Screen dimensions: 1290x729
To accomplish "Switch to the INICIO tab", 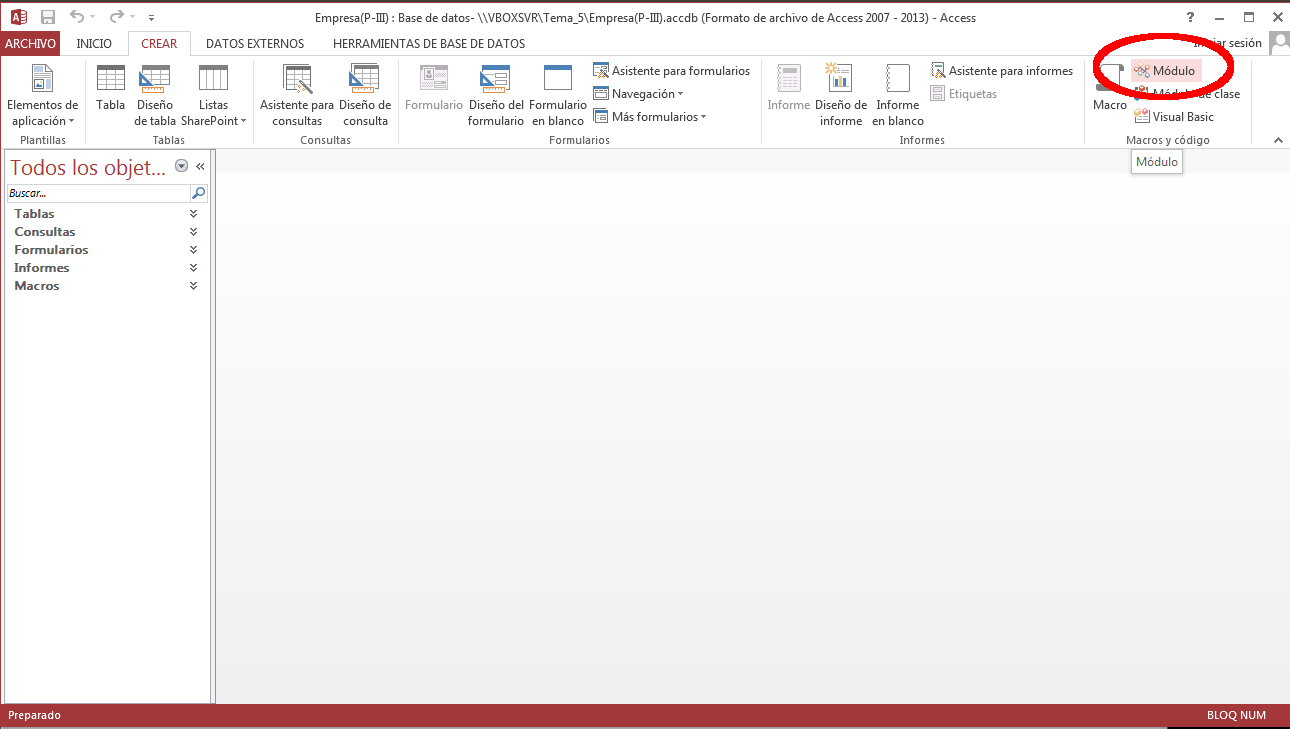I will (x=94, y=44).
